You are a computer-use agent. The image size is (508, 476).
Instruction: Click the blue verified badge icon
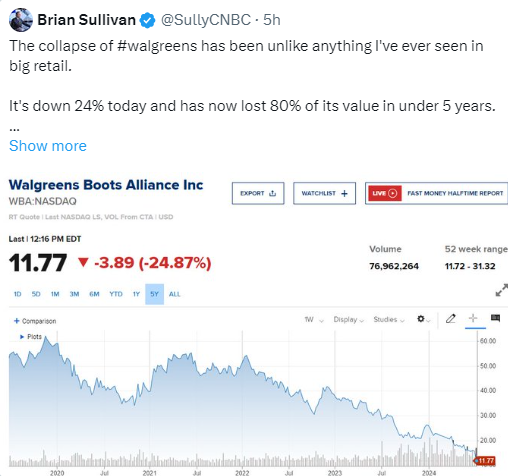pyautogui.click(x=147, y=20)
